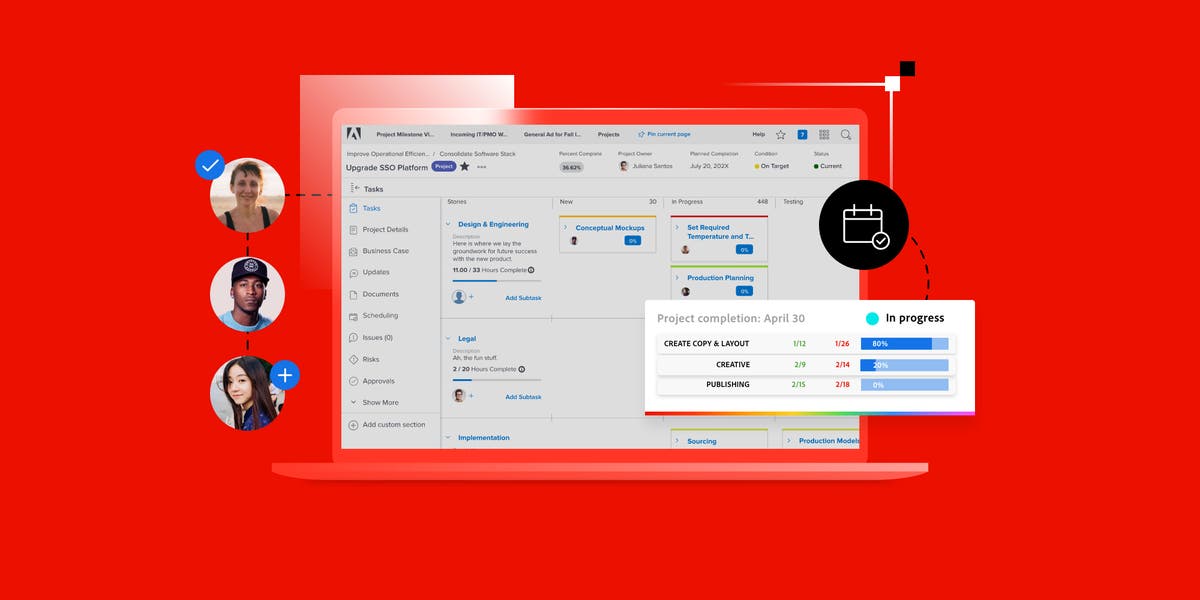
Task: Favorite the Upgrade SSO Platform project star
Action: (x=465, y=166)
